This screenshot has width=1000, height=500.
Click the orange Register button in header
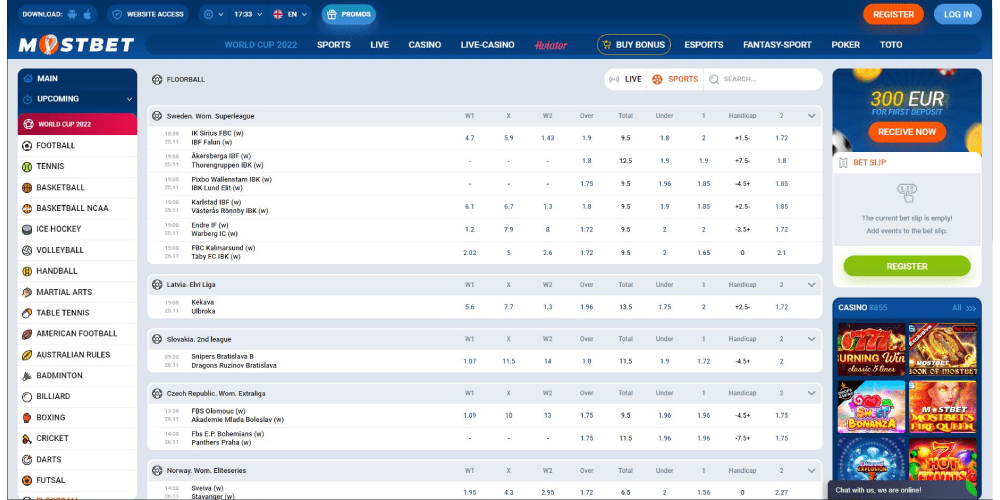(892, 15)
